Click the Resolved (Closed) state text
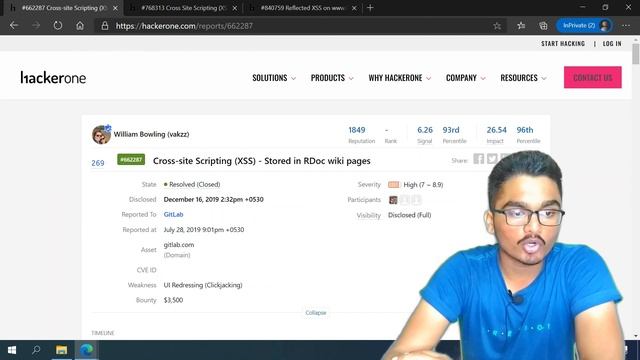Image resolution: width=640 pixels, height=360 pixels. (x=194, y=184)
